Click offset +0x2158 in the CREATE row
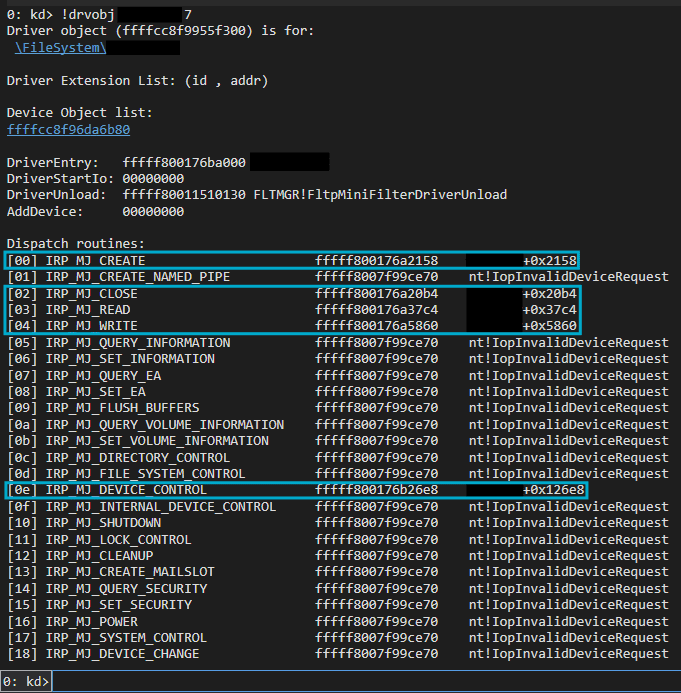This screenshot has height=693, width=681. (550, 260)
